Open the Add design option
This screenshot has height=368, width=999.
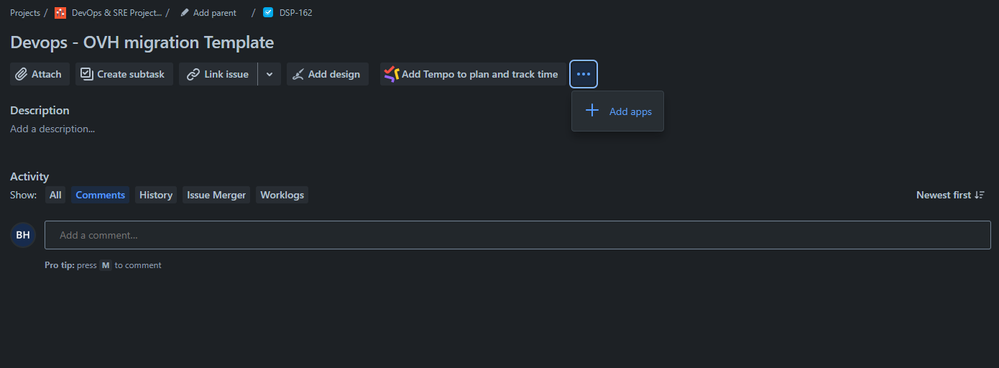[327, 74]
